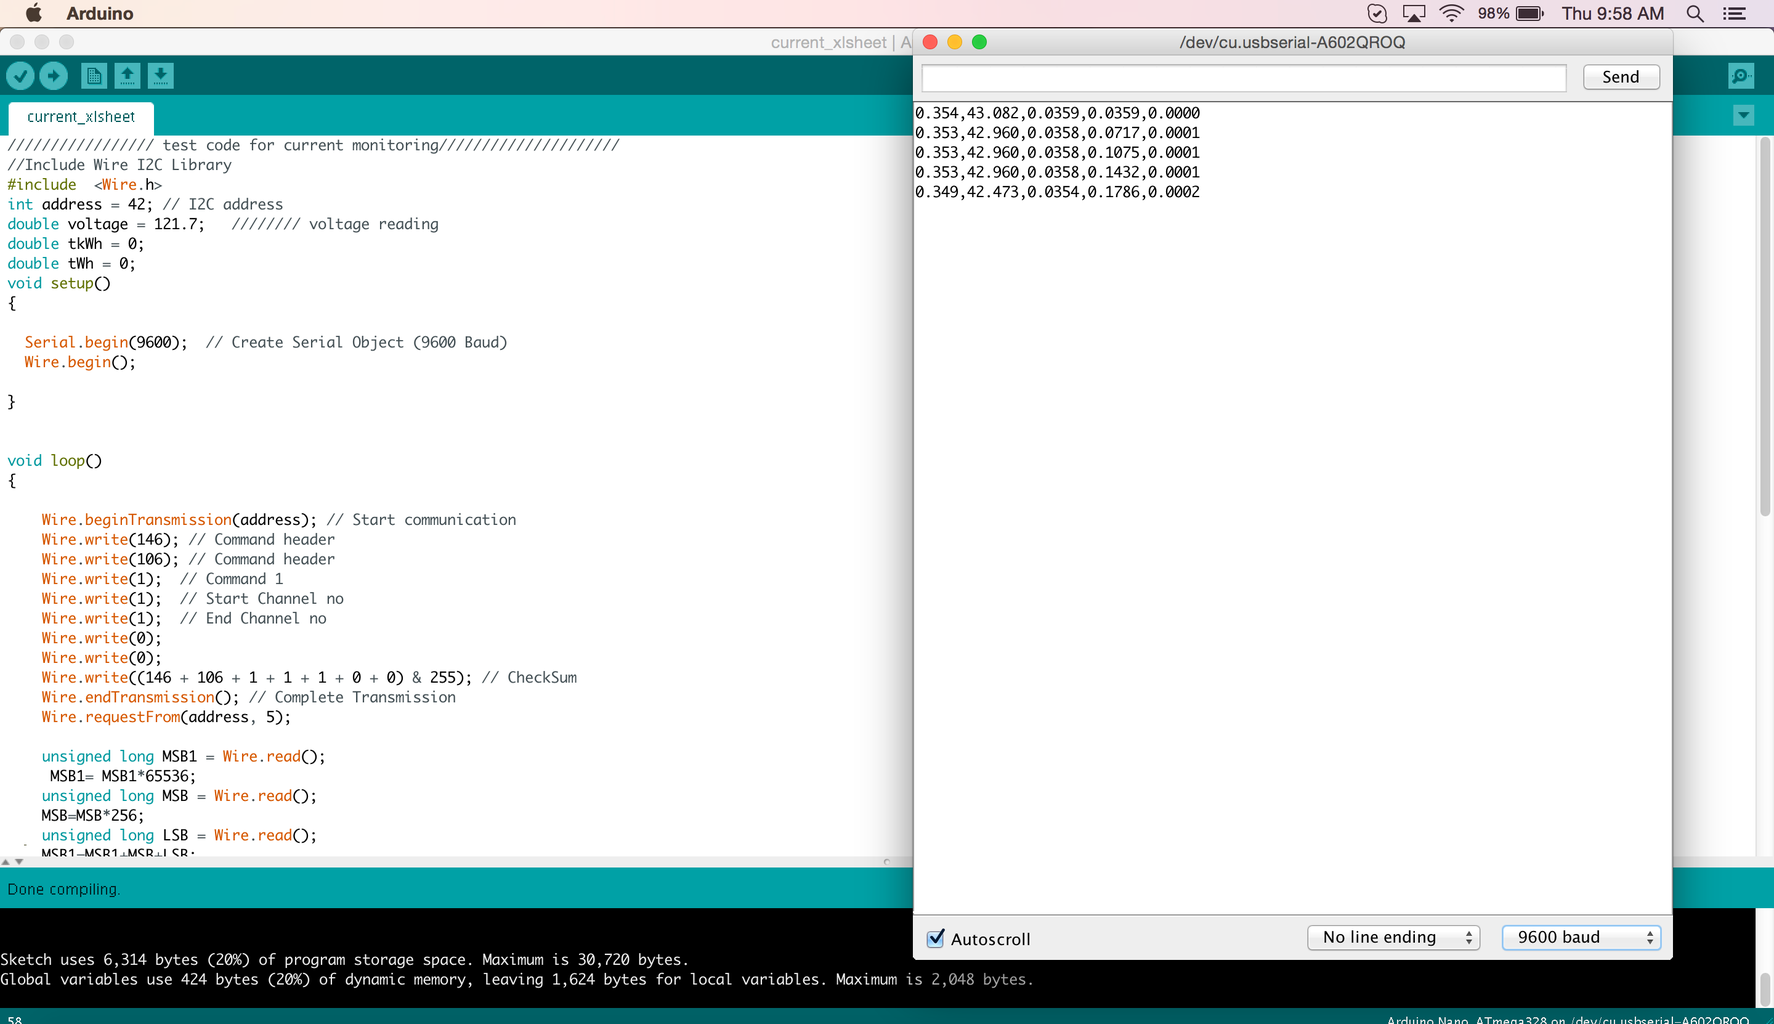Click the console output scrollbar
The image size is (1774, 1024).
click(x=1765, y=988)
